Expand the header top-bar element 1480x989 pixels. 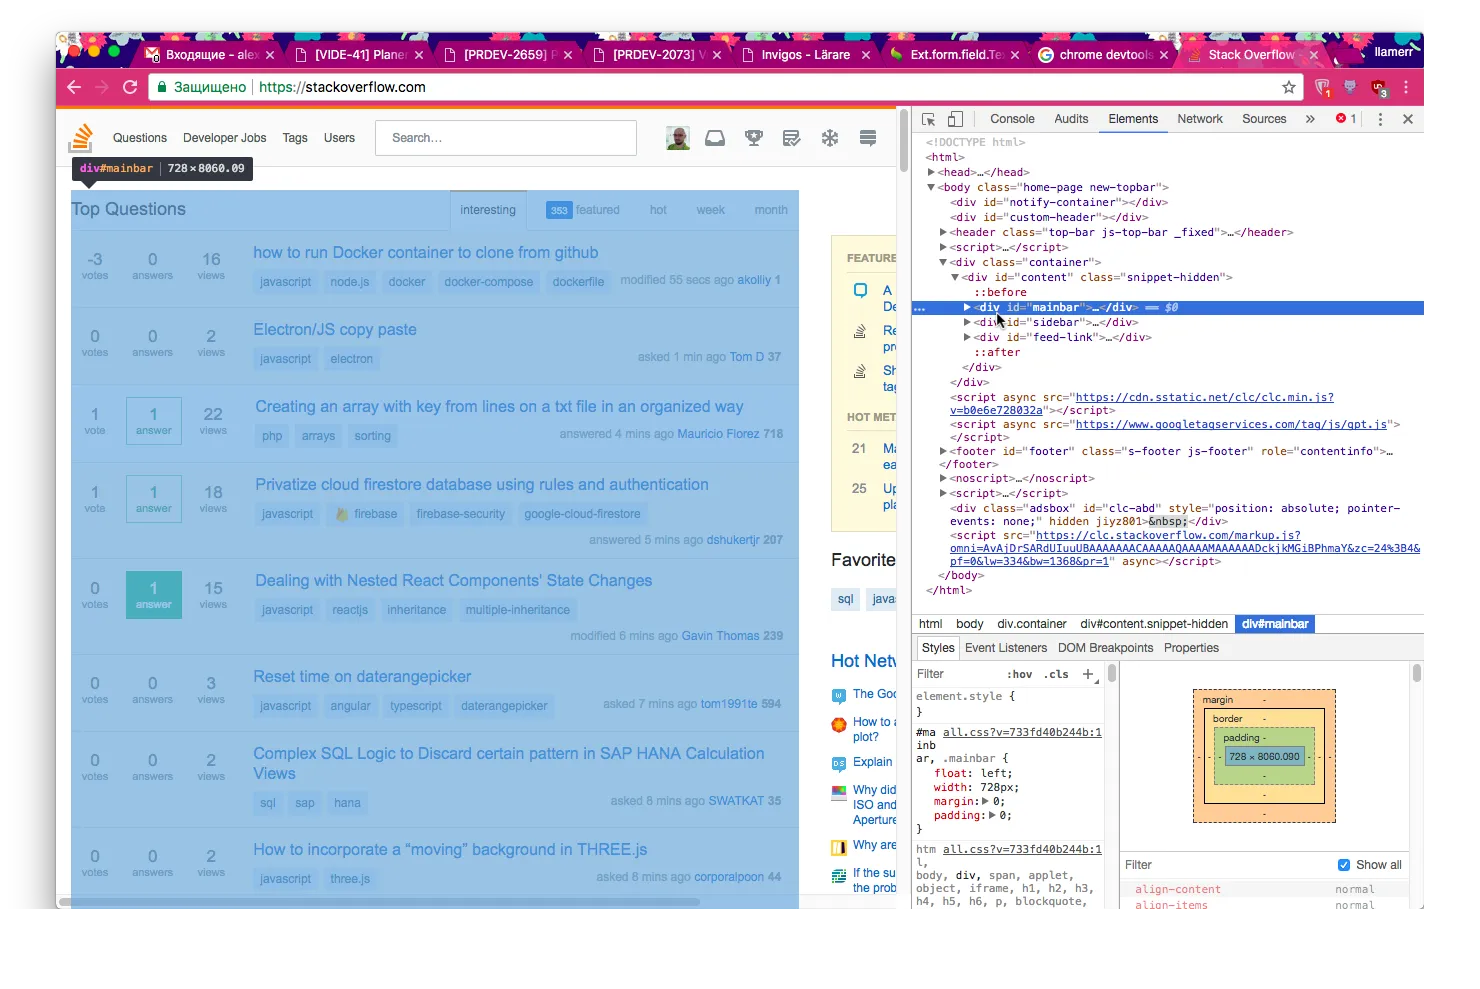pyautogui.click(x=943, y=232)
